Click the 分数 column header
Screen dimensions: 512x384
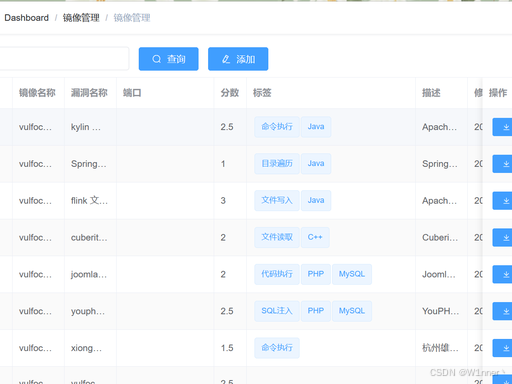point(230,93)
